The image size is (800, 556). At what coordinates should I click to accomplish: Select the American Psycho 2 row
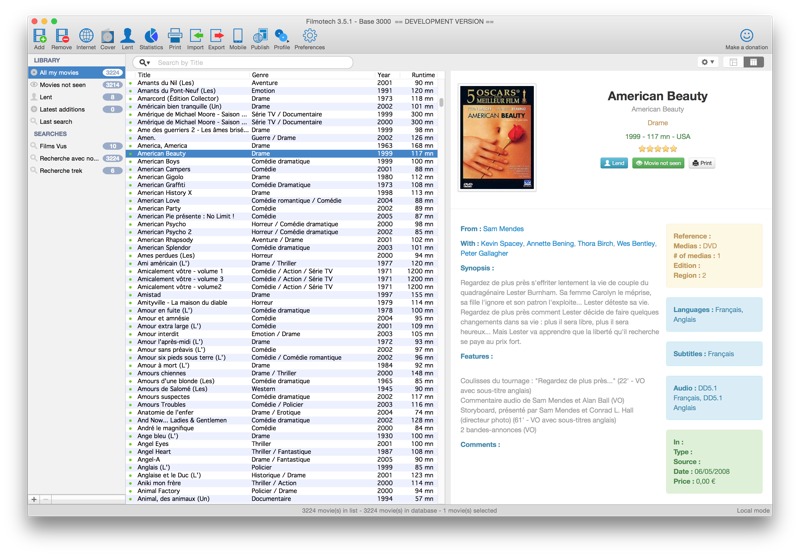282,232
